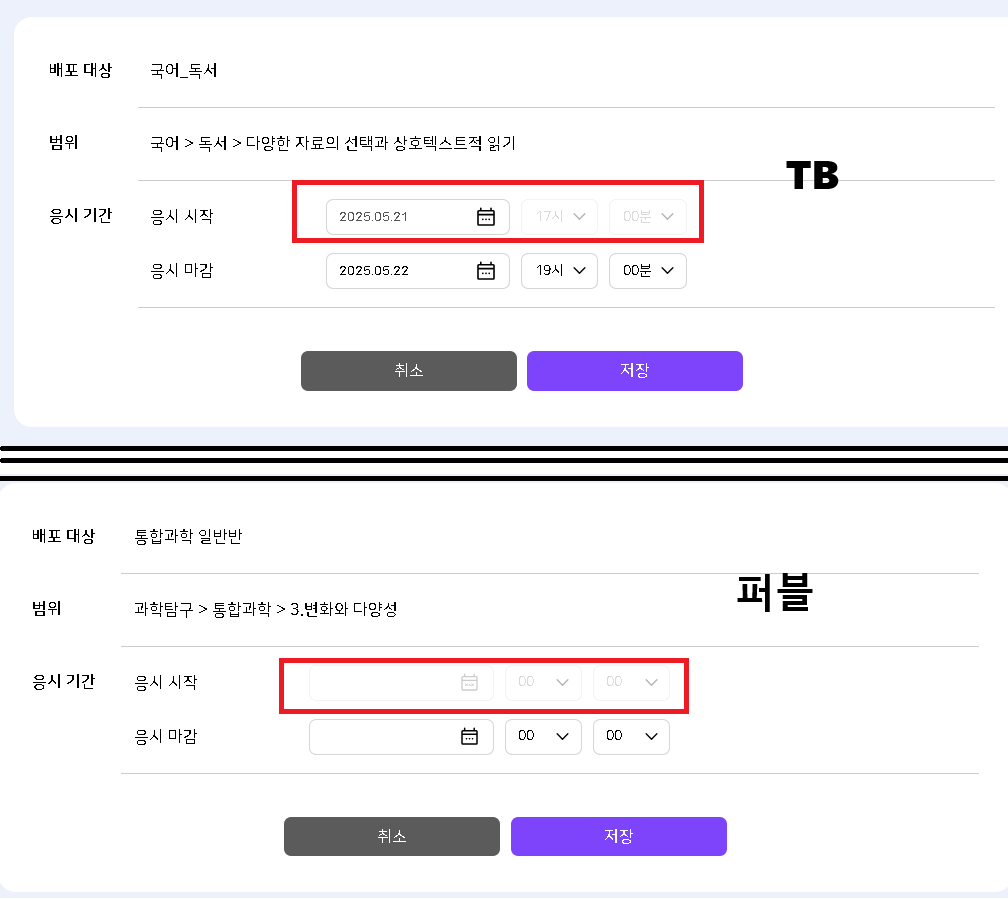Click calendar icon in 통합과학 응시 시작 row

pyautogui.click(x=469, y=683)
